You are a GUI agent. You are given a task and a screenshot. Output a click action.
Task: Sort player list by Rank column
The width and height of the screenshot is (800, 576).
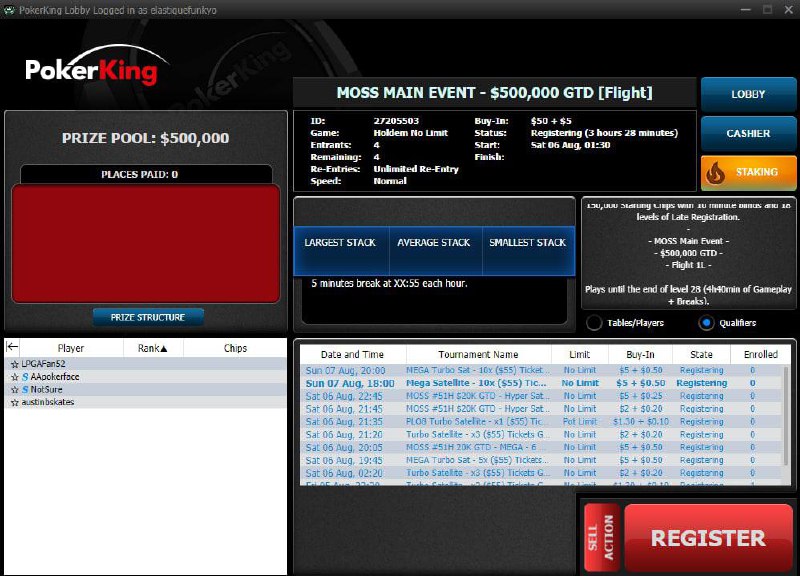(x=153, y=348)
